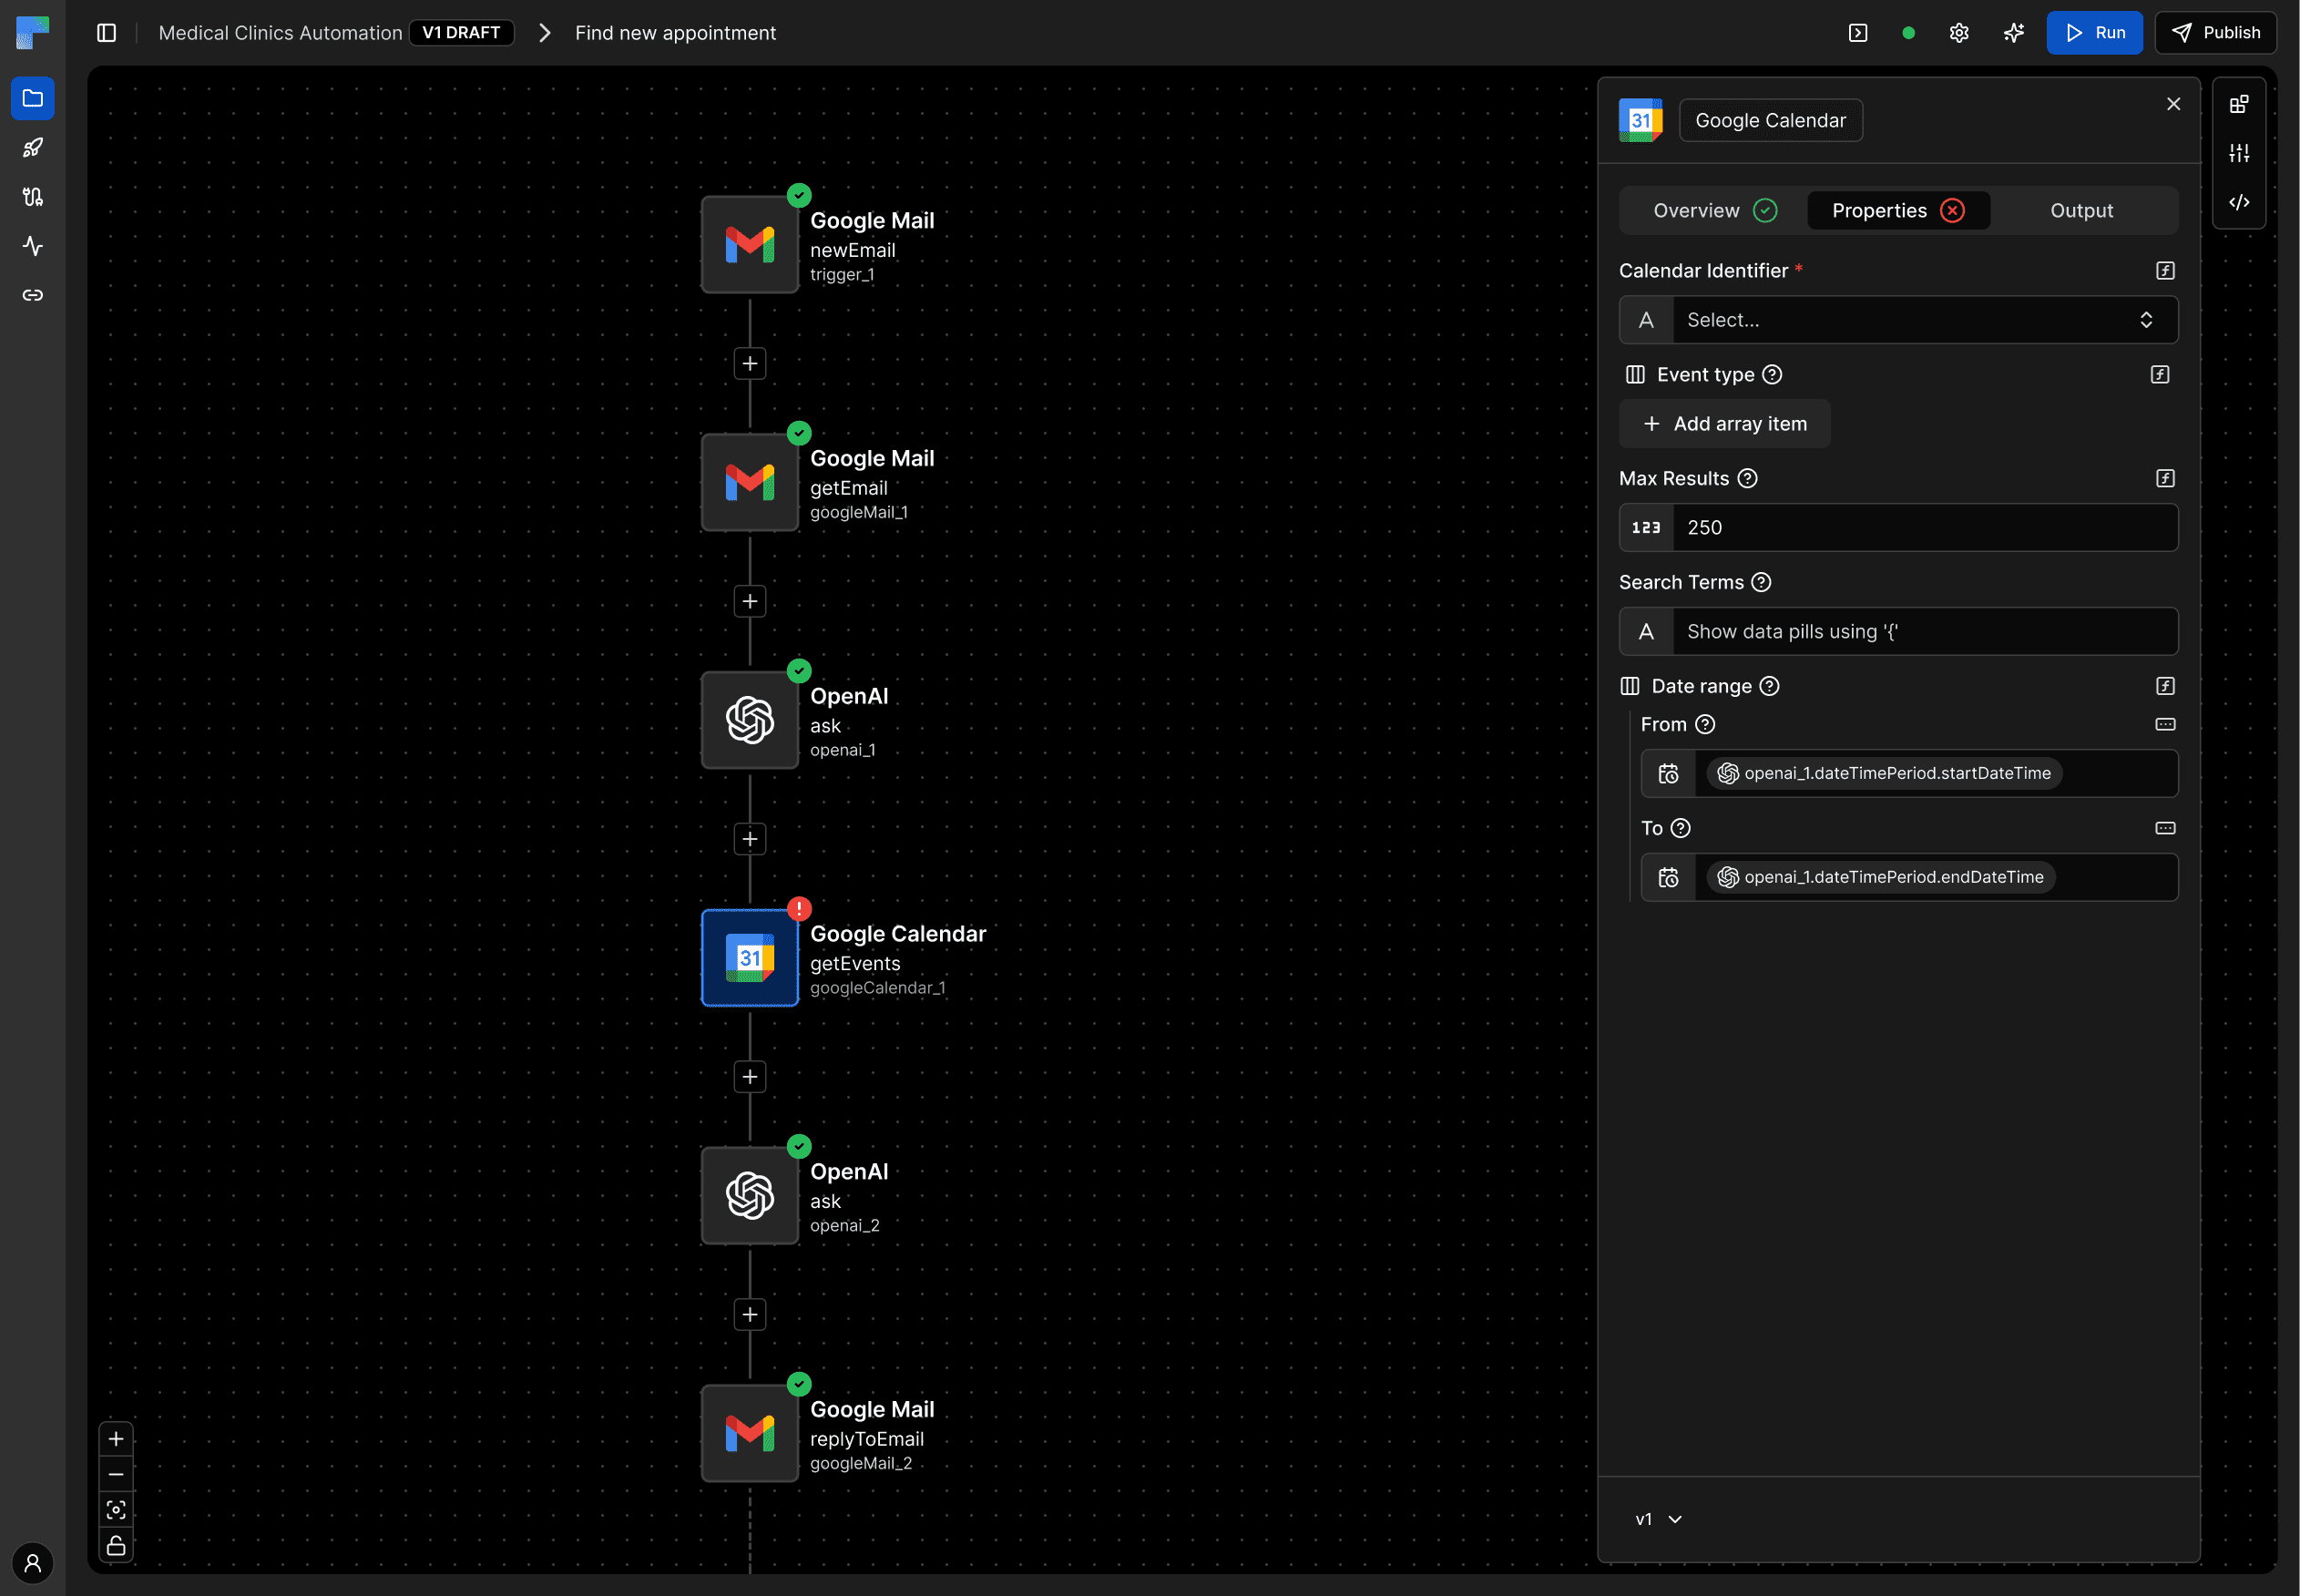Collapse the Find new appointment breadcrumb chevron

[x=544, y=32]
